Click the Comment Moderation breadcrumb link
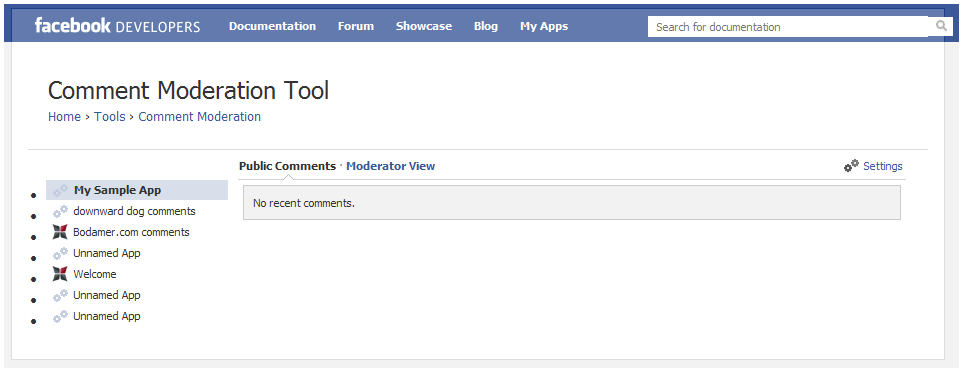The height and width of the screenshot is (372, 963). coord(200,117)
